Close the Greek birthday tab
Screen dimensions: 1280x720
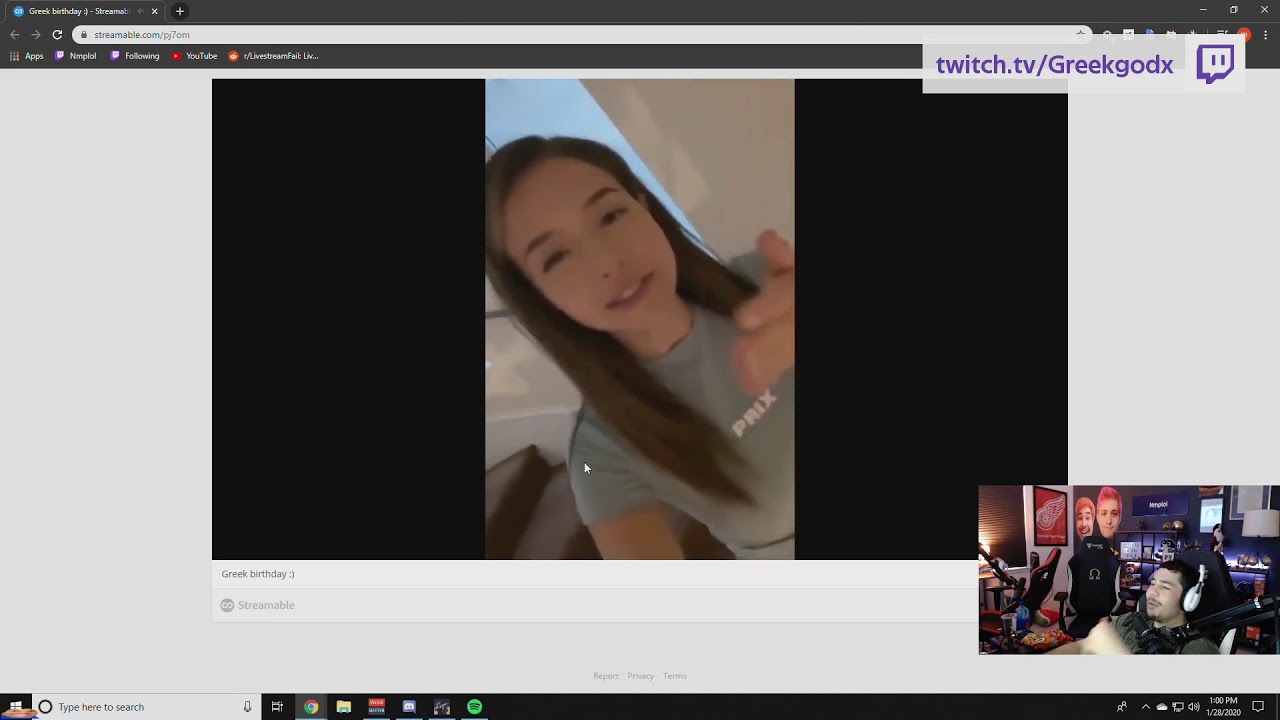point(155,11)
